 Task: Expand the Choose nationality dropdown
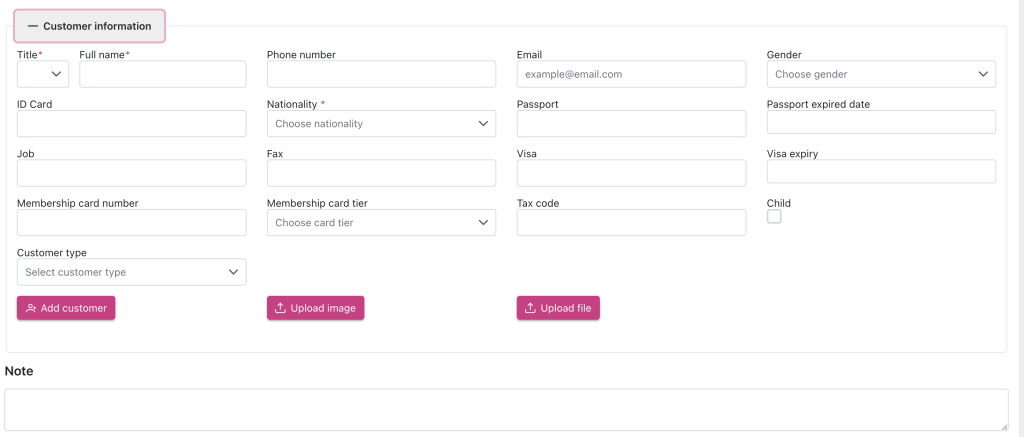[381, 124]
